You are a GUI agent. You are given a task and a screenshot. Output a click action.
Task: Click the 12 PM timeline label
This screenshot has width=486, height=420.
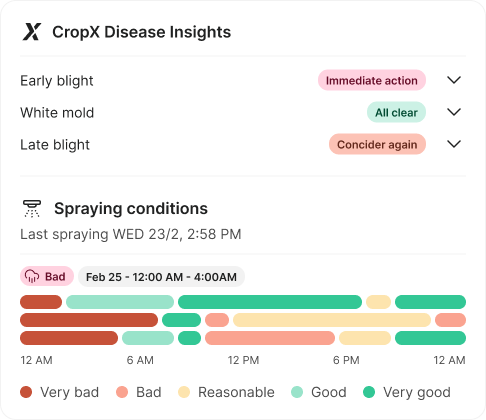(x=243, y=360)
